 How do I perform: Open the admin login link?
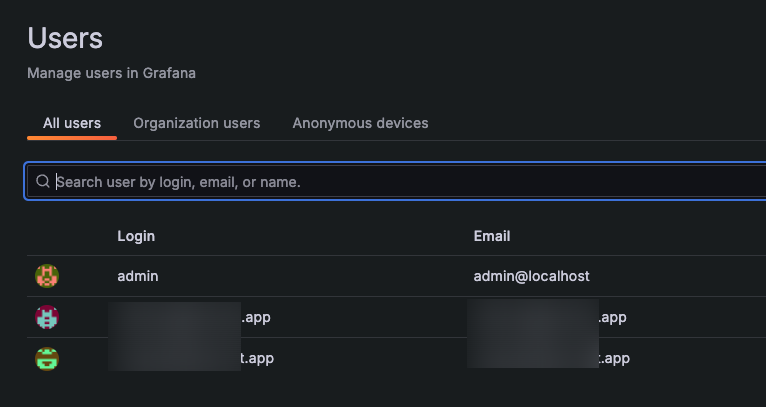pyautogui.click(x=138, y=276)
